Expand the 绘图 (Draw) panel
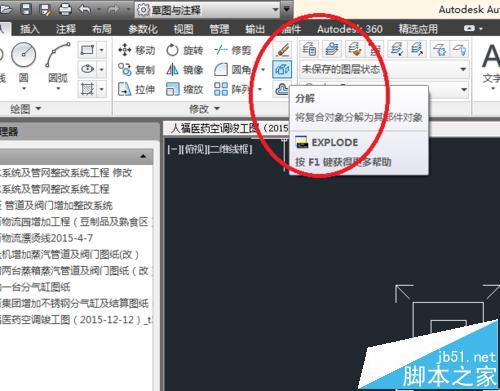 click(26, 109)
